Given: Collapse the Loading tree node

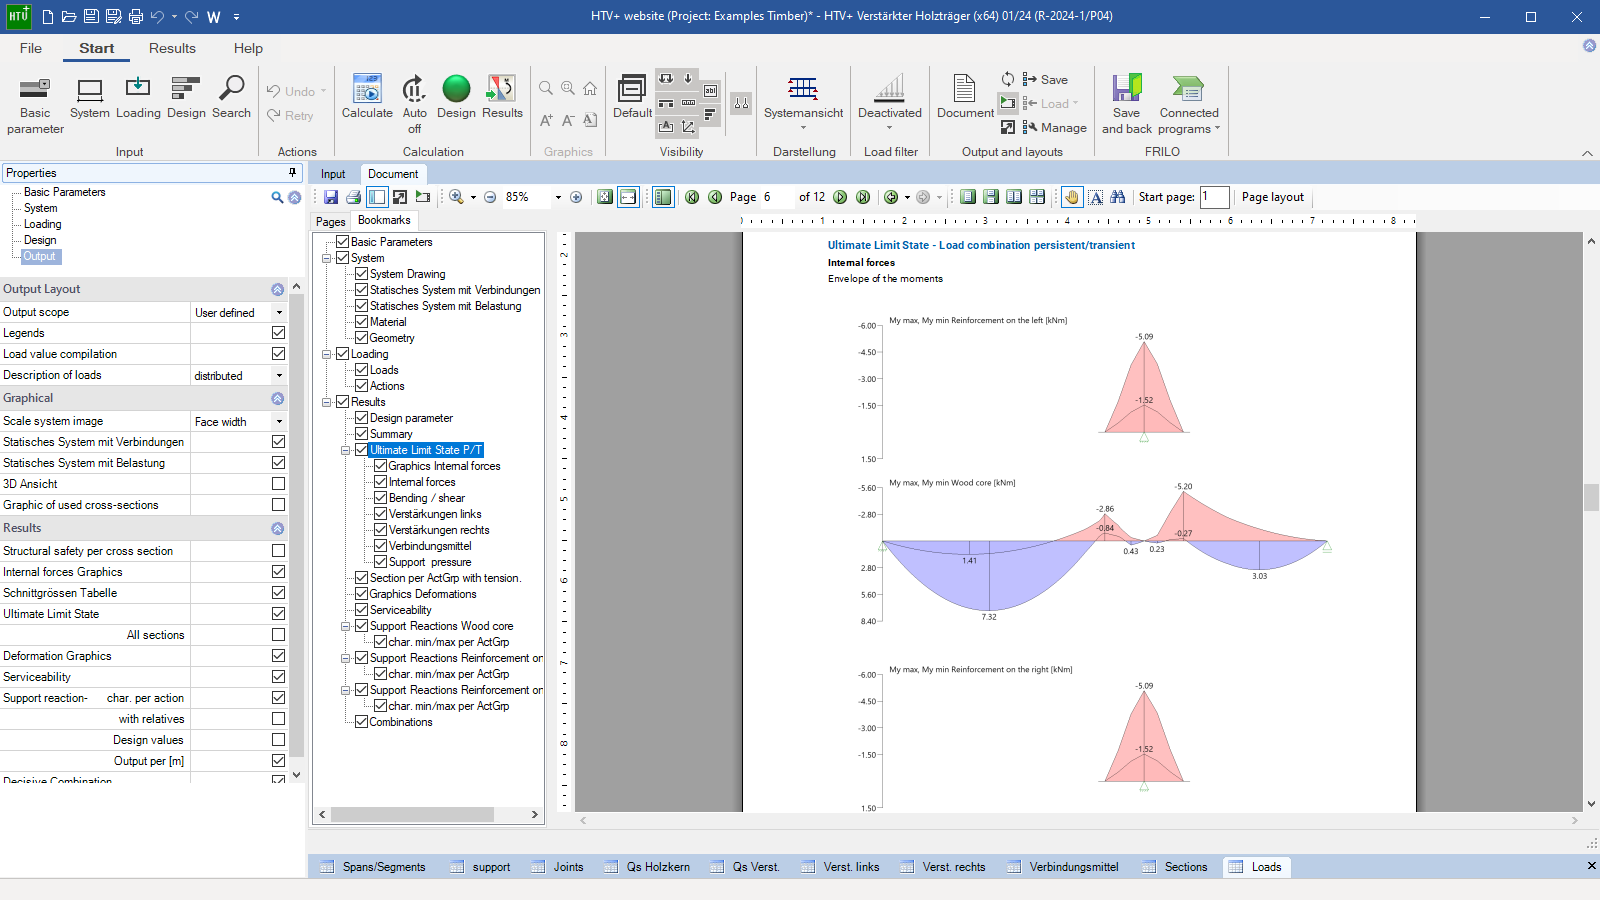Looking at the screenshot, I should click(x=326, y=354).
